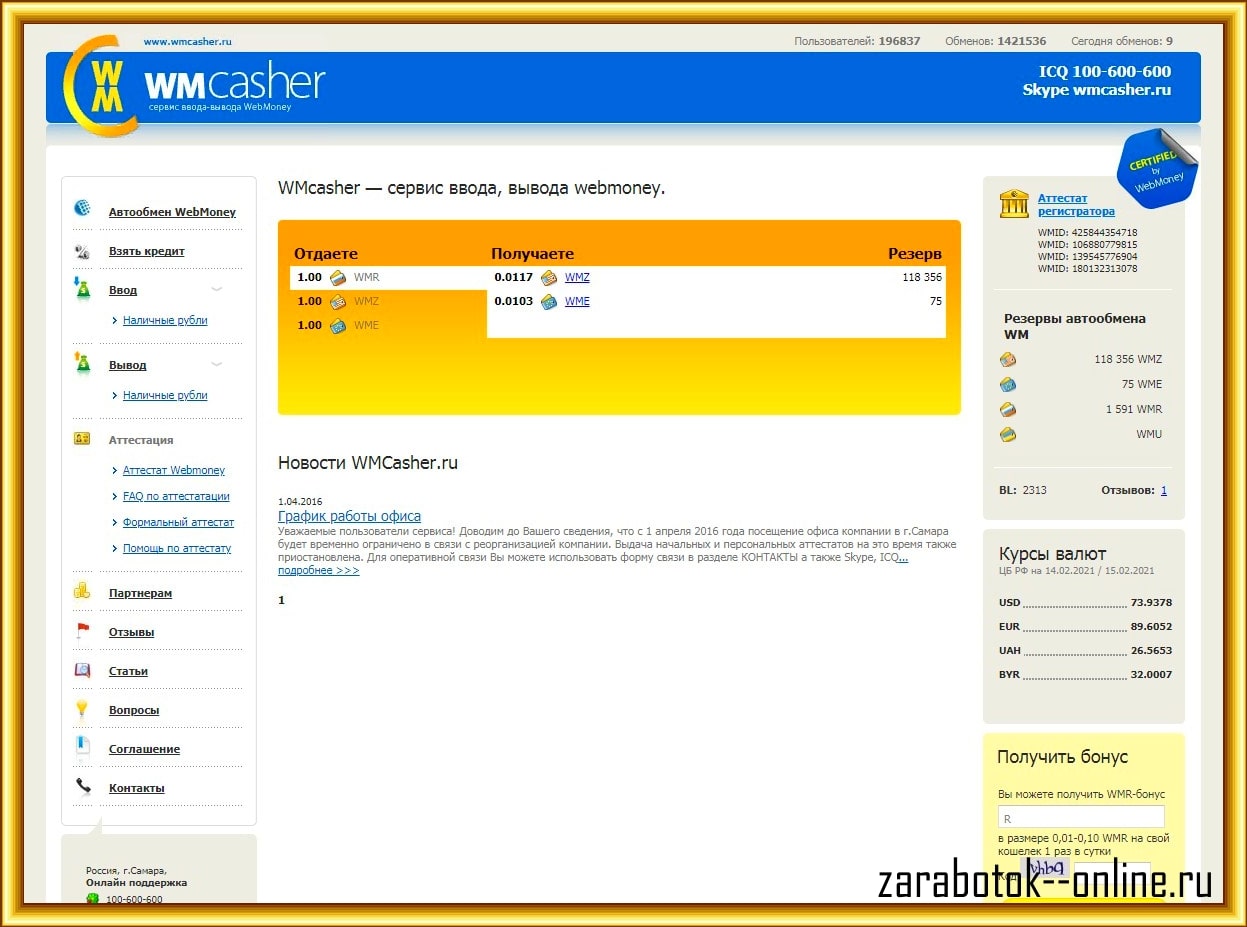Click the percent icon beside Взять кредит
This screenshot has width=1247, height=927.
coord(83,251)
